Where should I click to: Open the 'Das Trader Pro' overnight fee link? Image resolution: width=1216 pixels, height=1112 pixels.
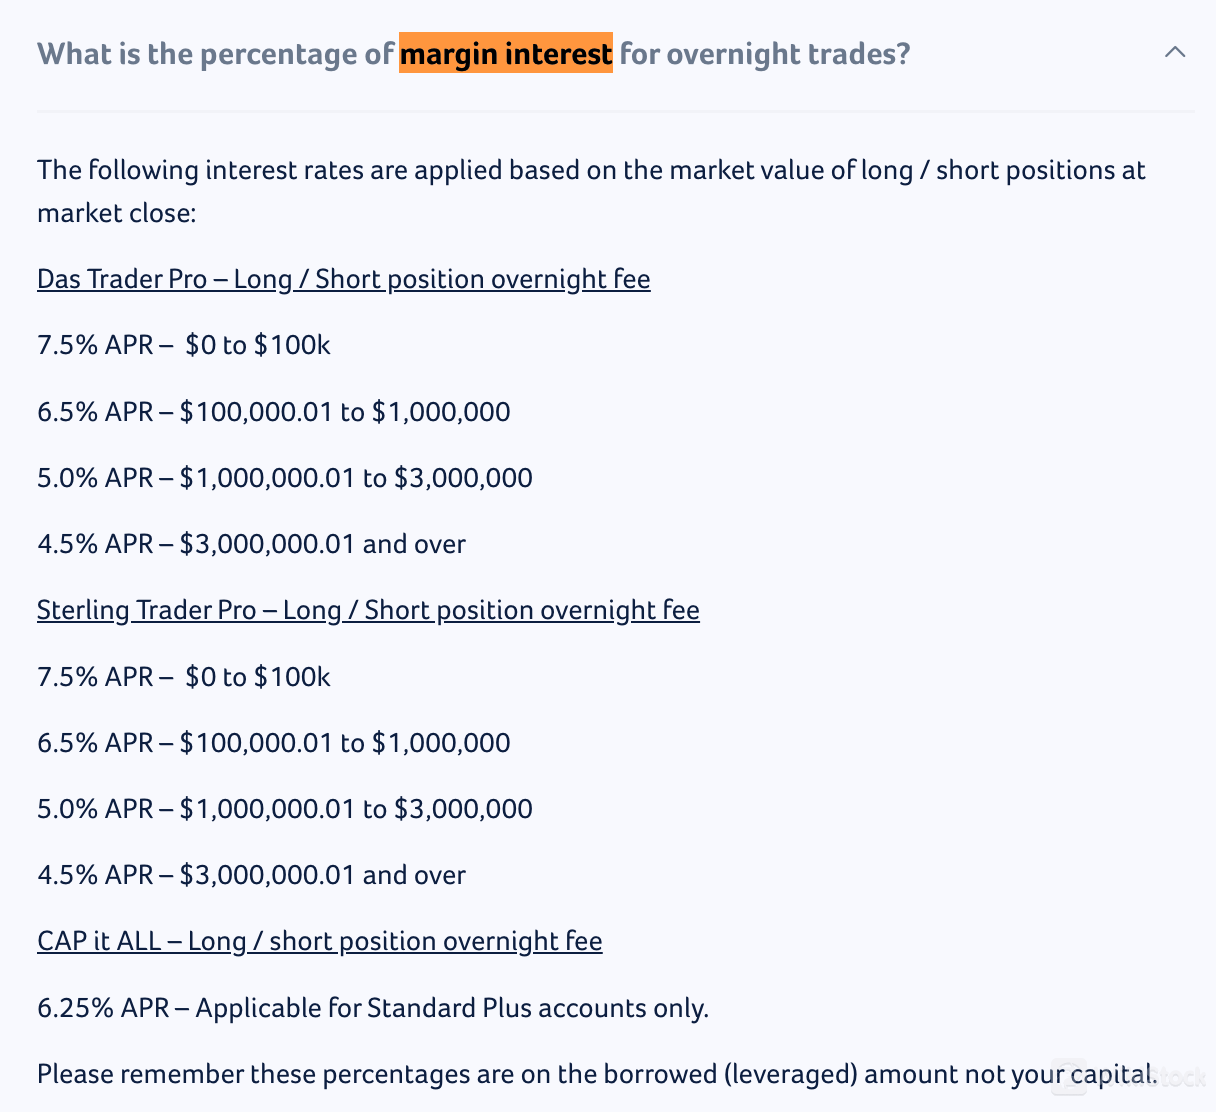tap(343, 280)
